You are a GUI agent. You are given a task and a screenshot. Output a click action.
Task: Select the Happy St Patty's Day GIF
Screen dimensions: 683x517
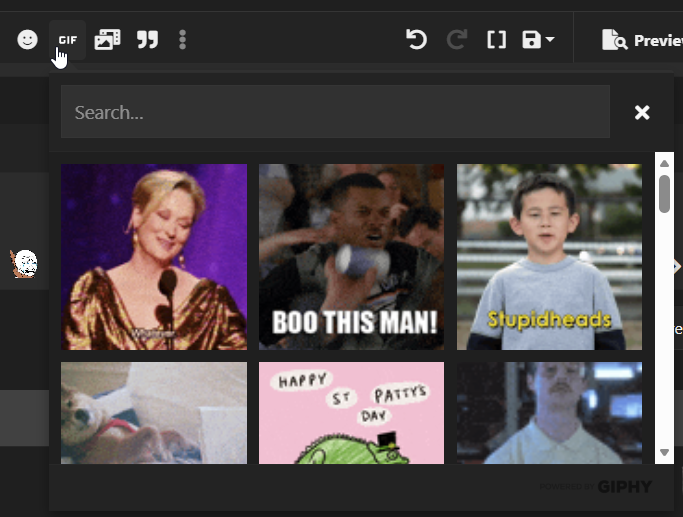[x=352, y=413]
